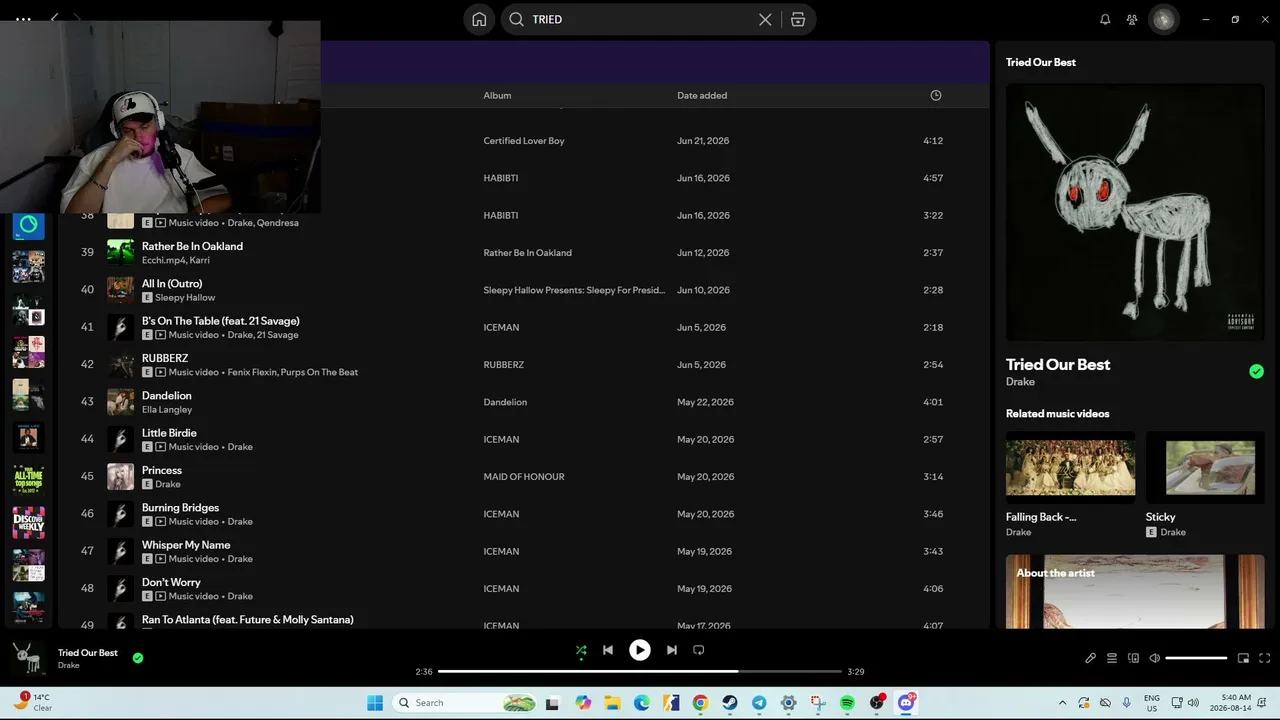Select track B's On The Table
The height and width of the screenshot is (720, 1280).
click(221, 321)
